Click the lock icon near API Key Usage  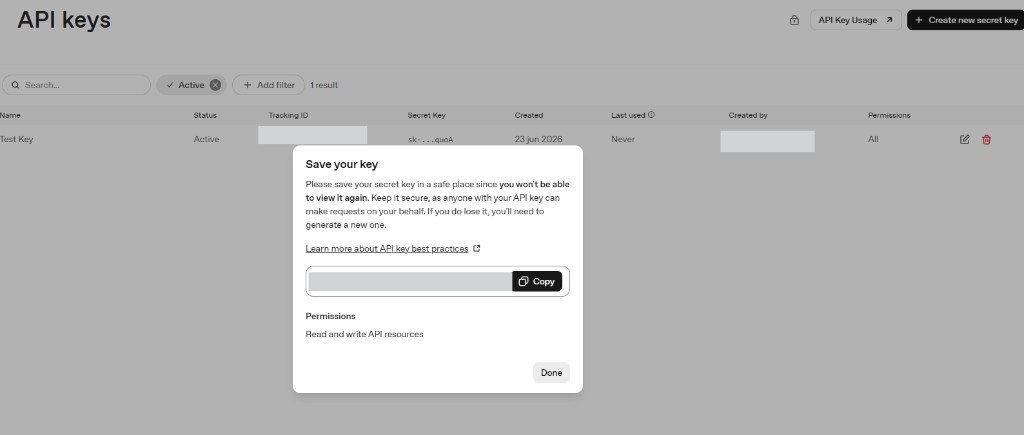point(794,20)
